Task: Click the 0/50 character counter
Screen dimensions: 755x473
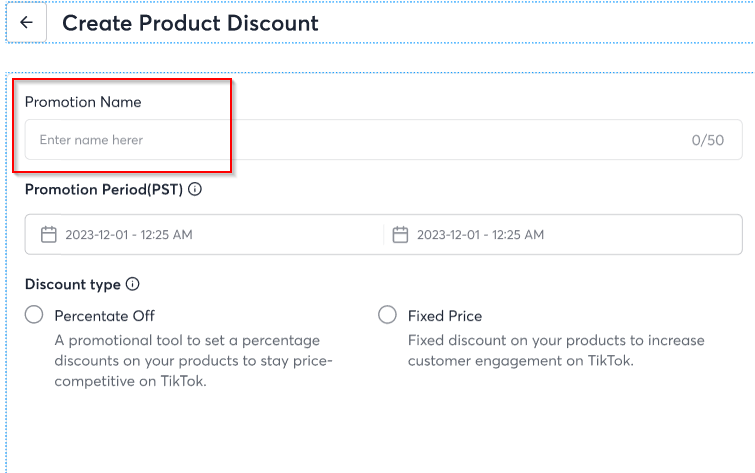Action: (x=708, y=140)
